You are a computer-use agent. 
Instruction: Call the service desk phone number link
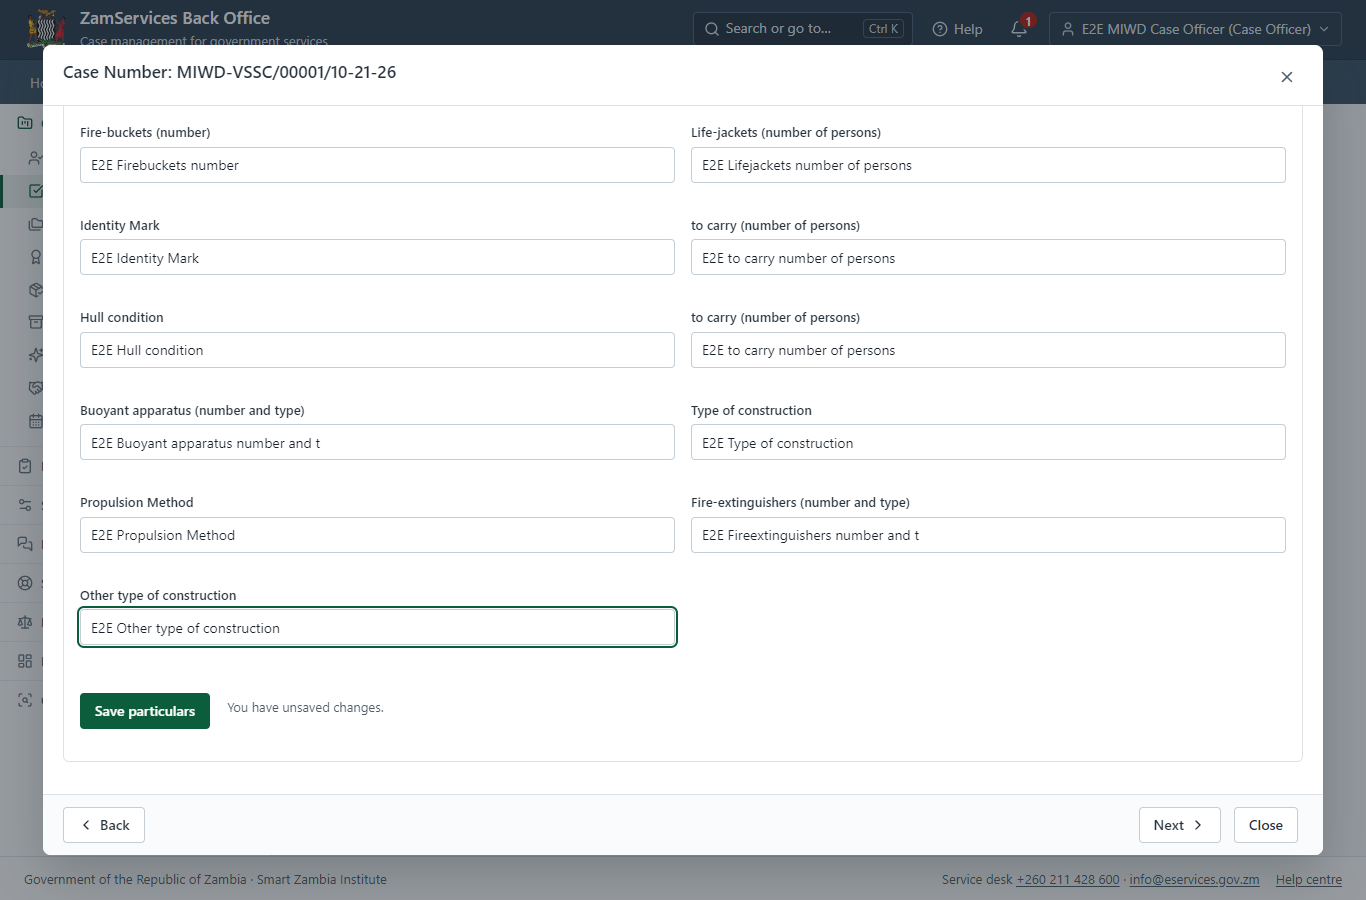coord(1068,880)
